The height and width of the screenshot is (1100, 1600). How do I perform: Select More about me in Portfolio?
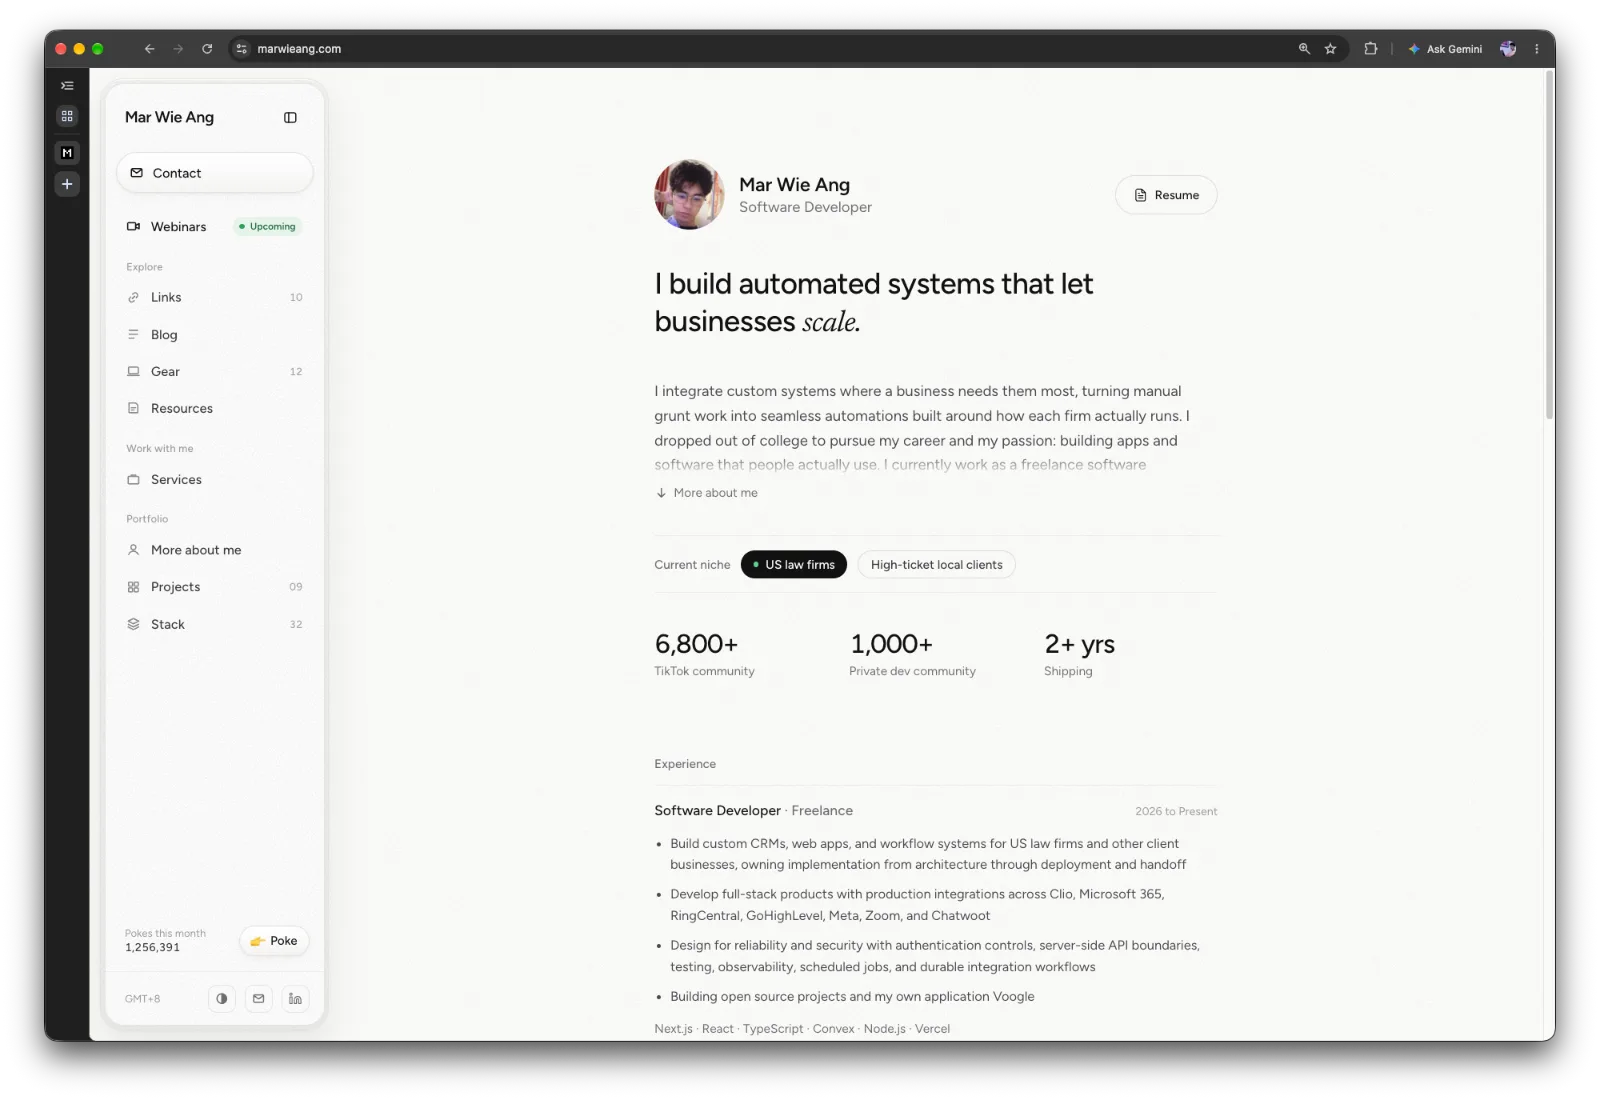(215, 550)
